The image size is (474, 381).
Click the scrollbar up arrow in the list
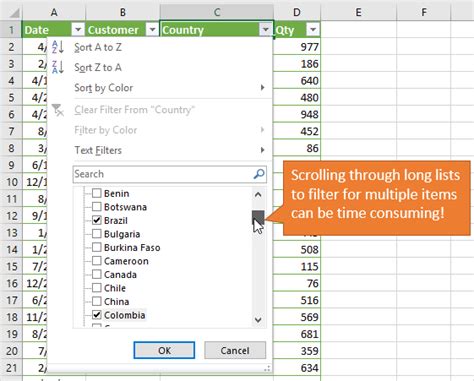258,194
